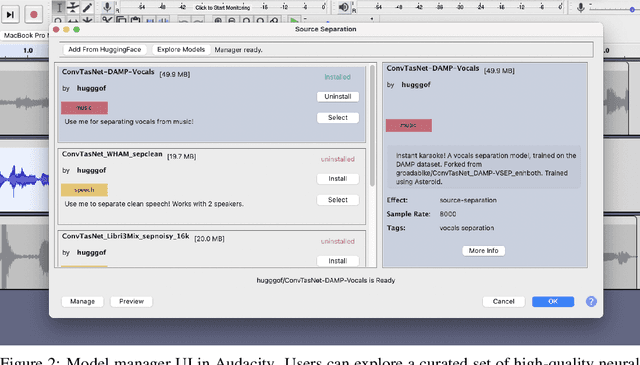
Task: Click the 'Manager ready.' status text
Action: click(238, 50)
